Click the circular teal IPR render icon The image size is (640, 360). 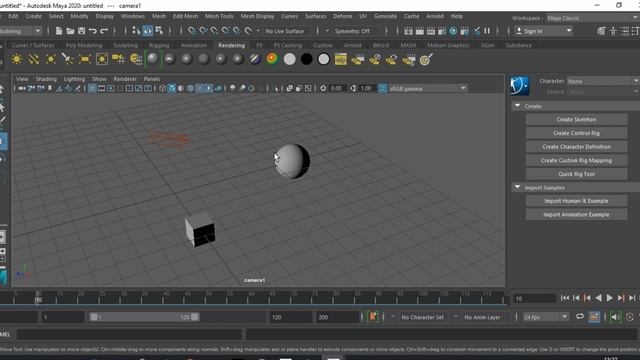point(453,31)
